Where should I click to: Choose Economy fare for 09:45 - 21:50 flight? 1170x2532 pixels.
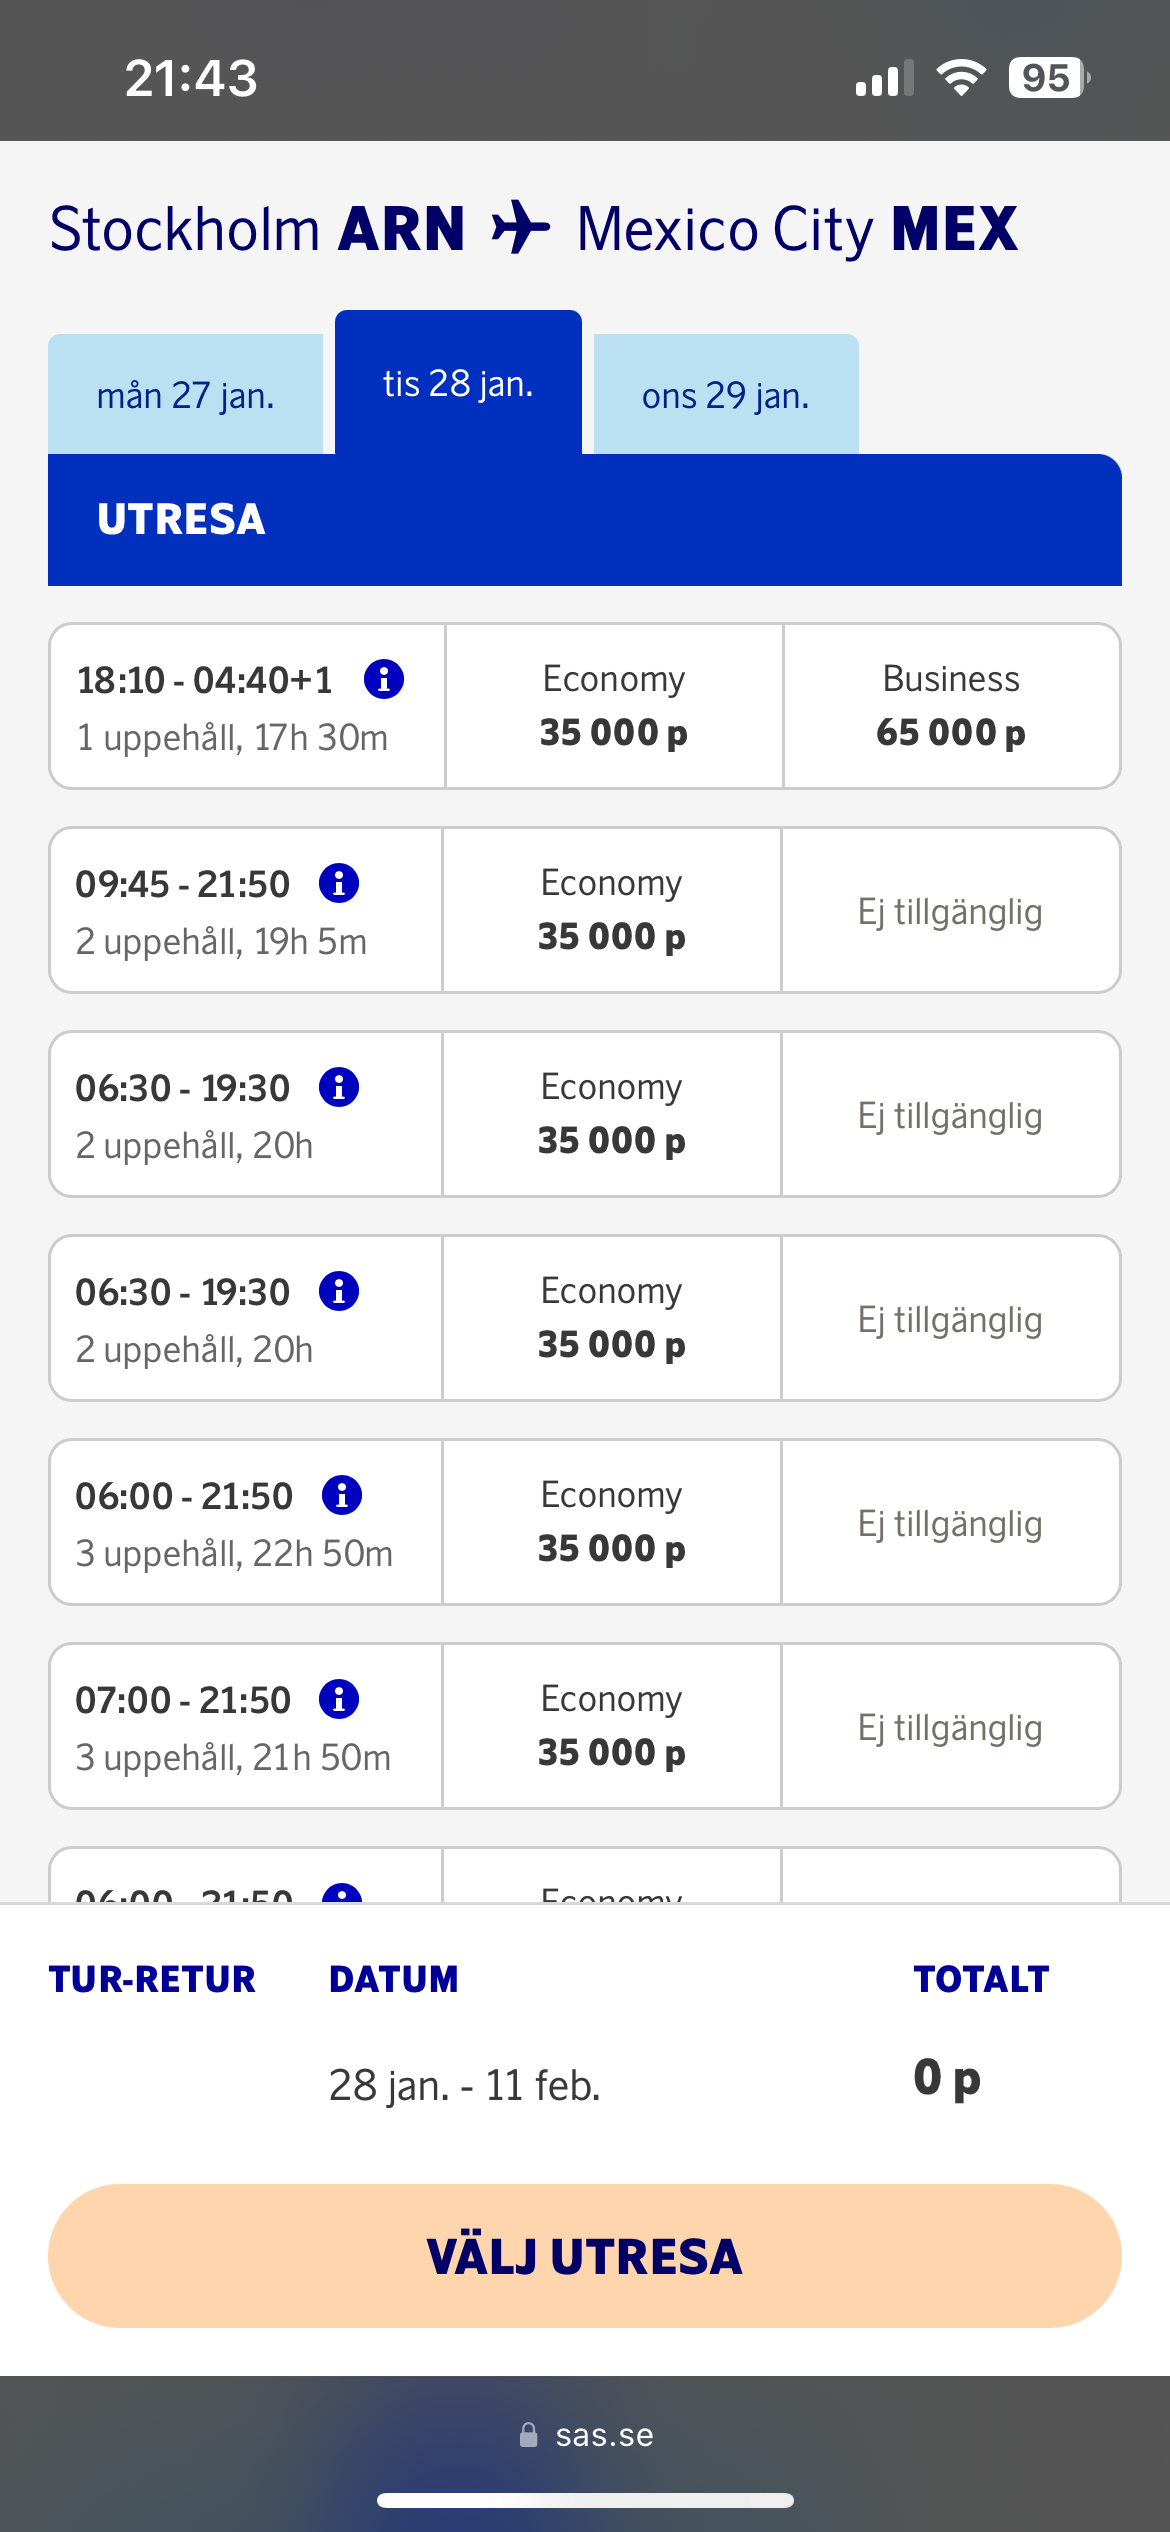point(612,910)
